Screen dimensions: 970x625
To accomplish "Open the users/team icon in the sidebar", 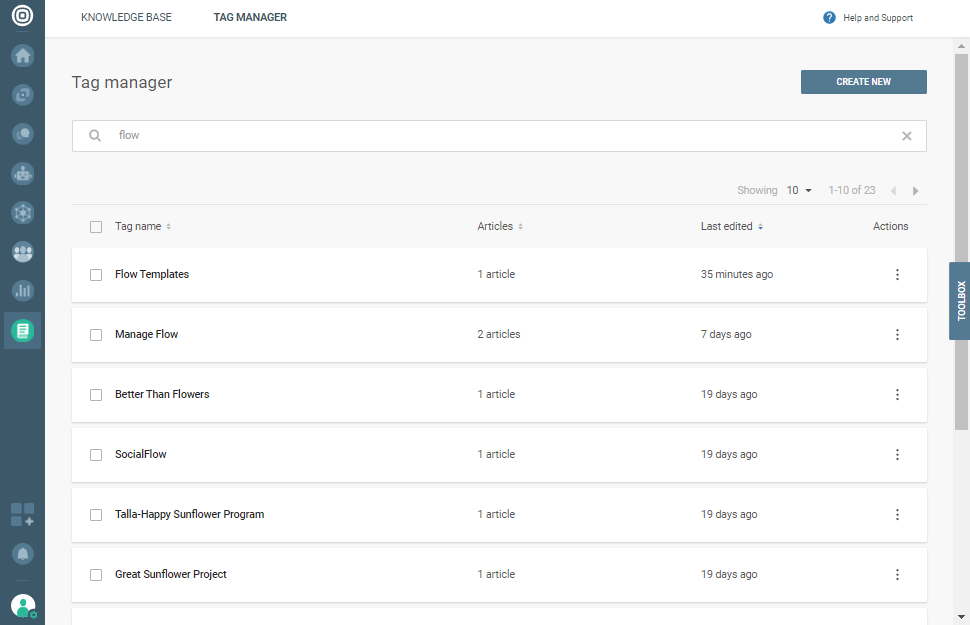I will pyautogui.click(x=22, y=252).
